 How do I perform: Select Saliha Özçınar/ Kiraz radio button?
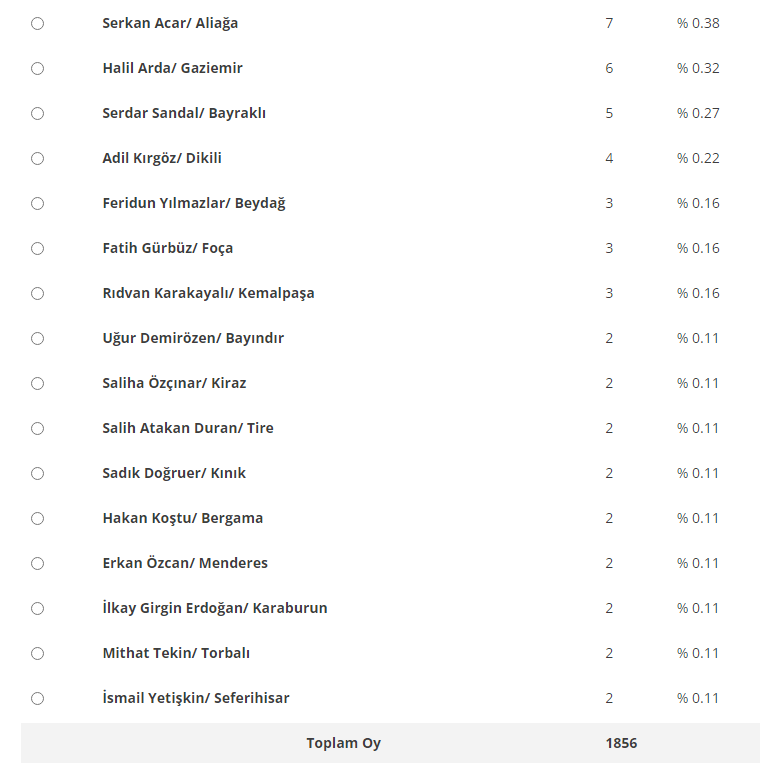[38, 384]
